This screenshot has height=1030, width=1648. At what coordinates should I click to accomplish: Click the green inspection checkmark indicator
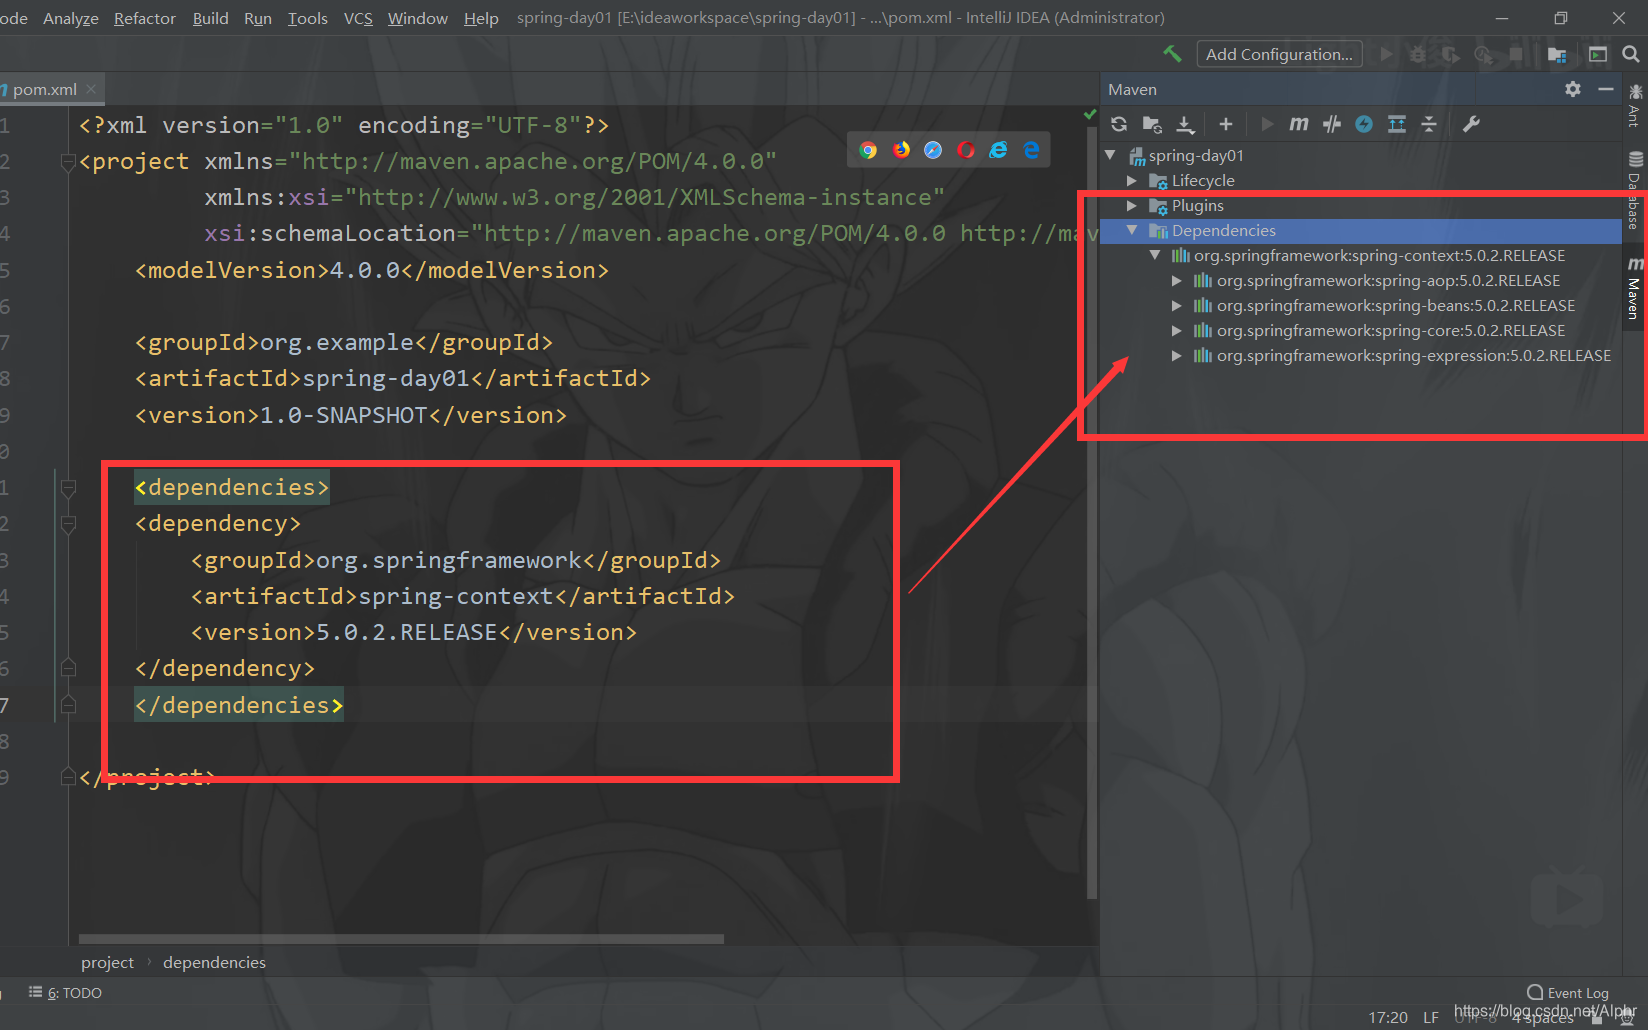pos(1090,115)
